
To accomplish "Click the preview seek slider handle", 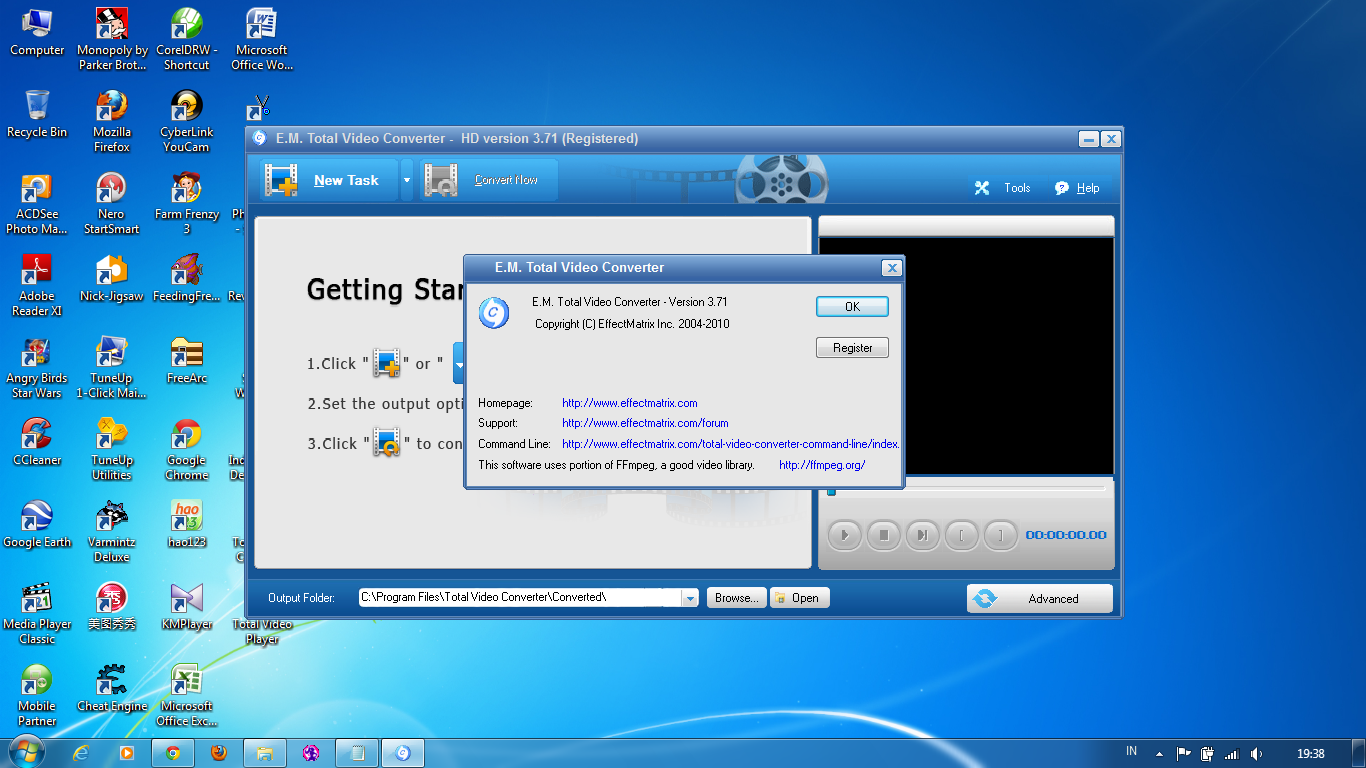I will tap(831, 491).
